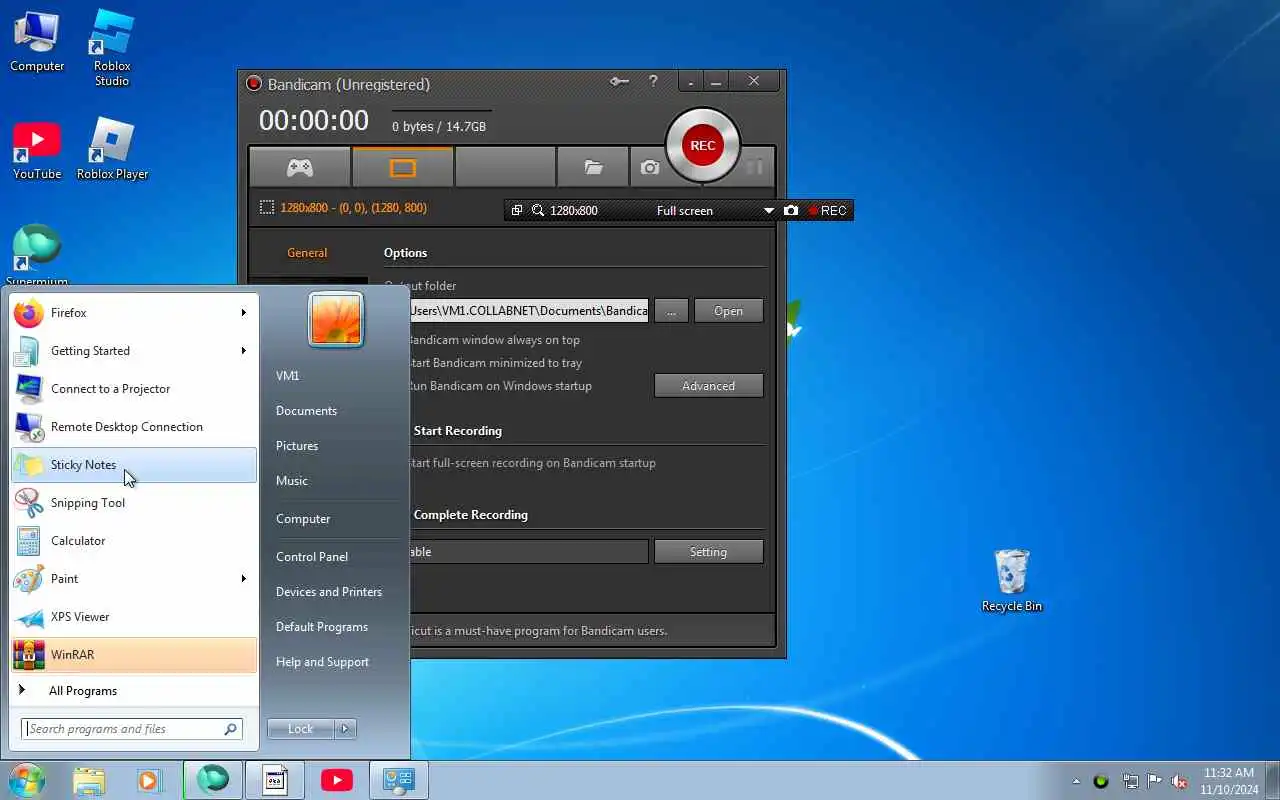Capture image with capture bar camera icon
The image size is (1280, 800).
tap(791, 210)
